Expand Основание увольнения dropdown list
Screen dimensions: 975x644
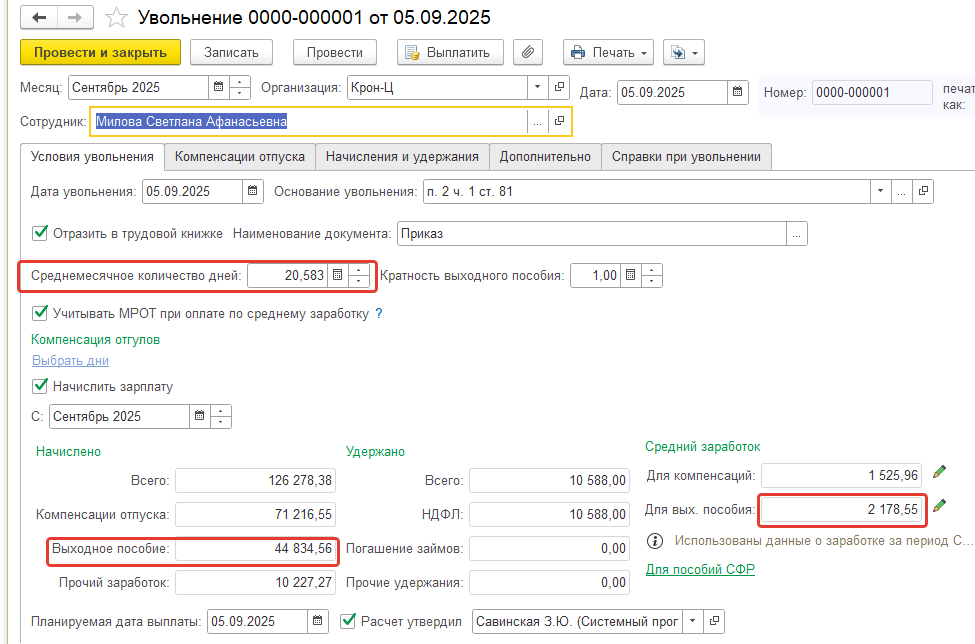pyautogui.click(x=880, y=191)
